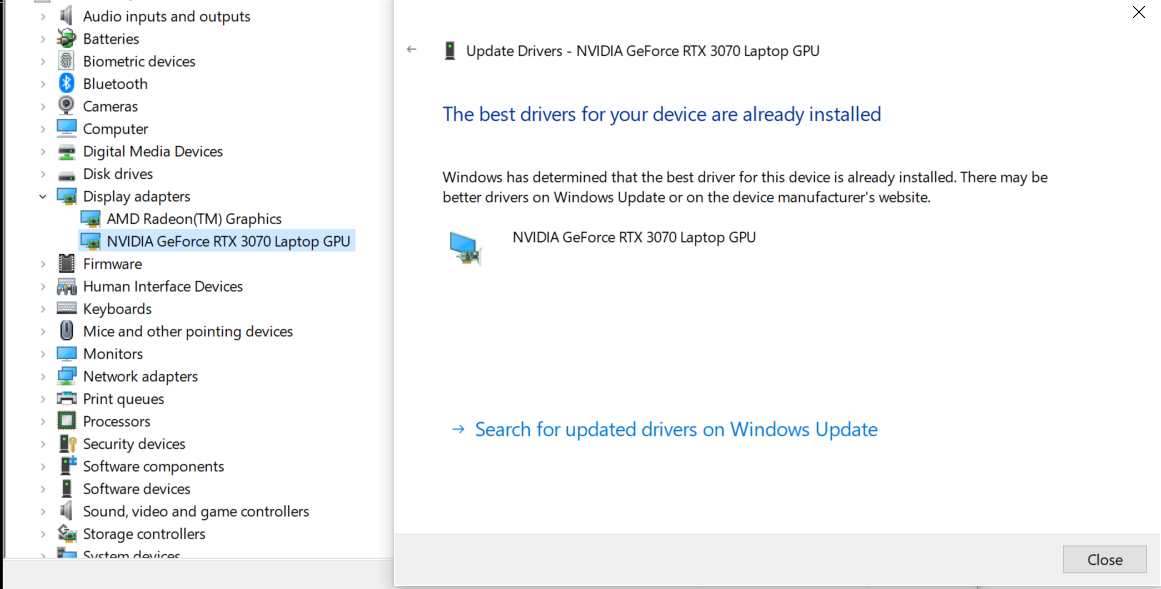The height and width of the screenshot is (589, 1161).
Task: Click the Batteries category icon
Action: [x=67, y=39]
